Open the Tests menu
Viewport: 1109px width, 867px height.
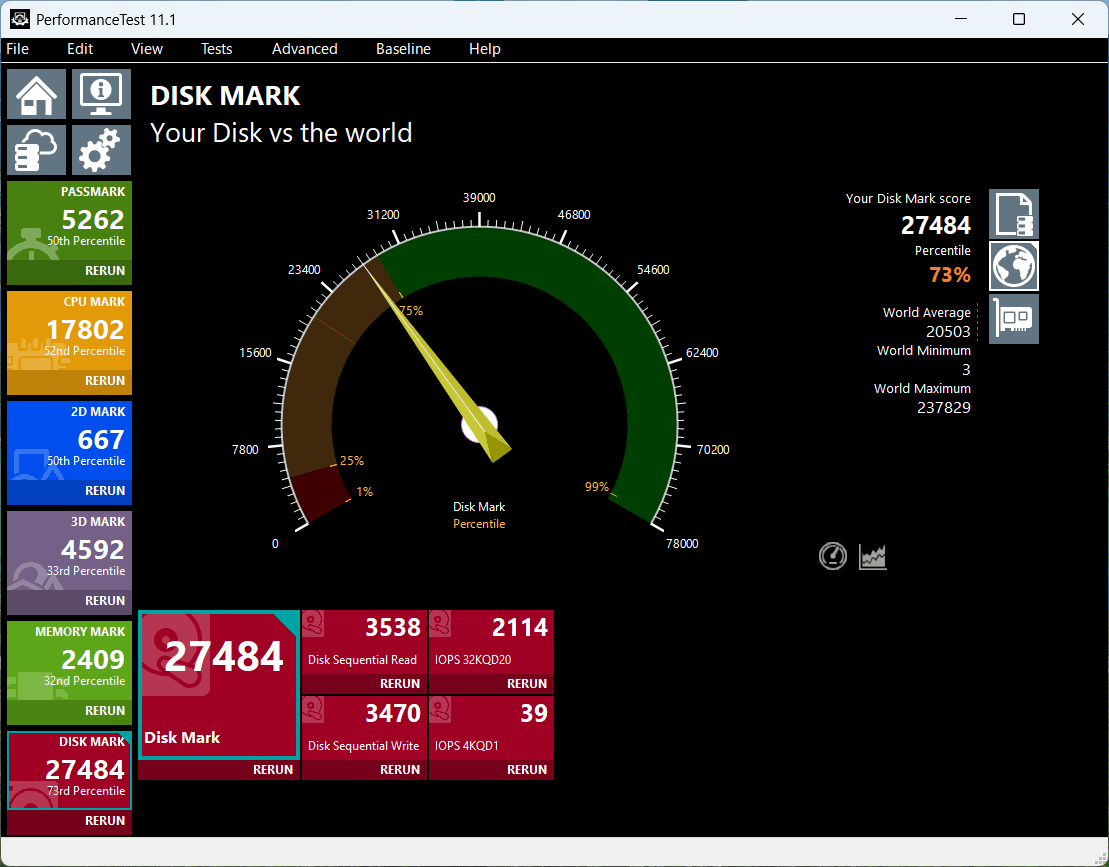(216, 49)
